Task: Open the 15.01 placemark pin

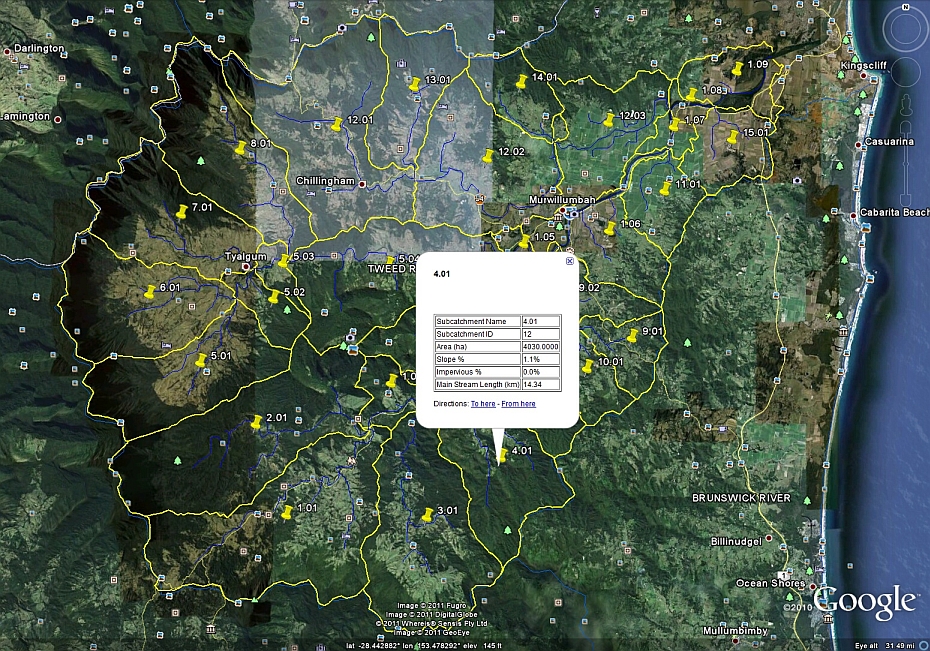Action: point(731,137)
